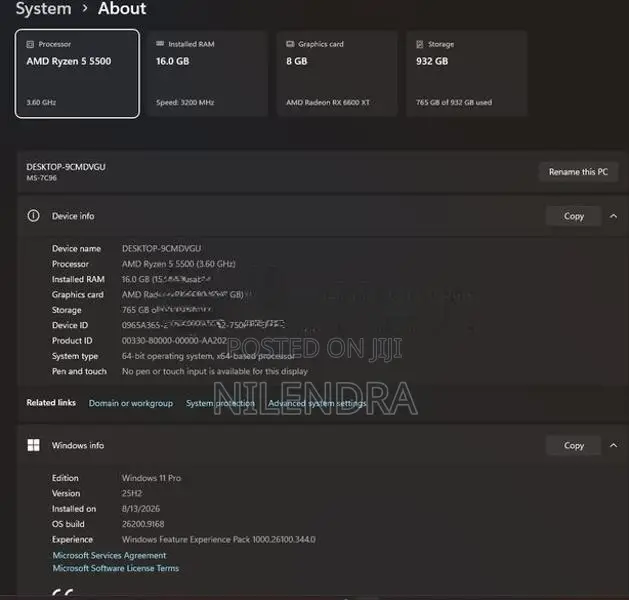Click the Device info section title
629x600 pixels.
73,216
